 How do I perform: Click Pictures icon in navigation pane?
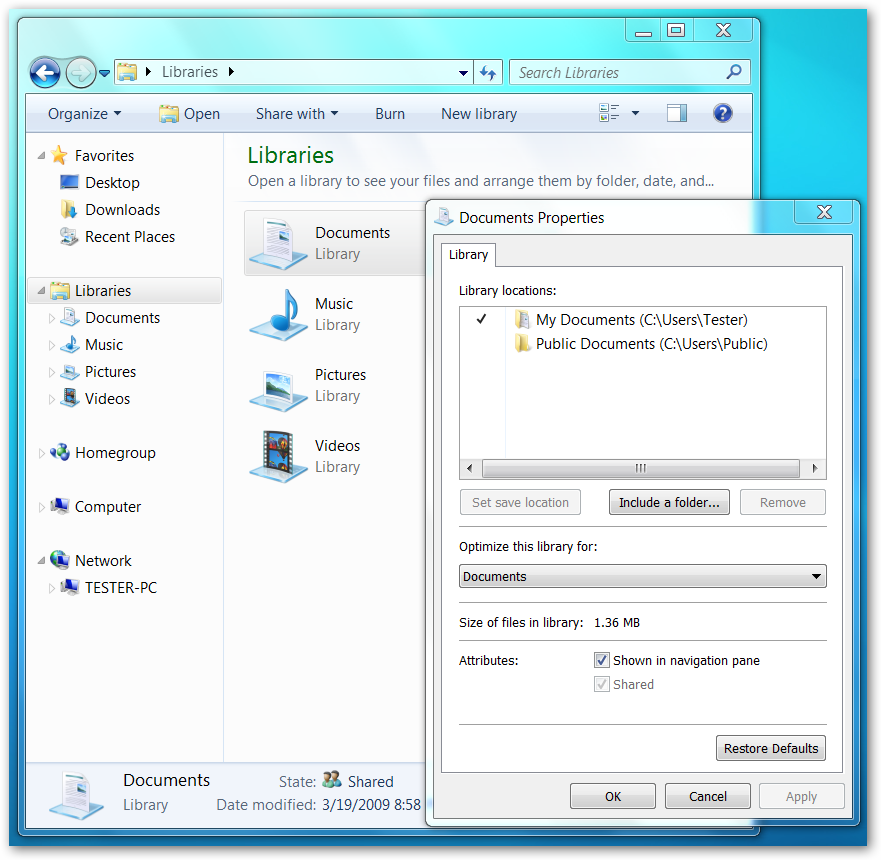(70, 371)
